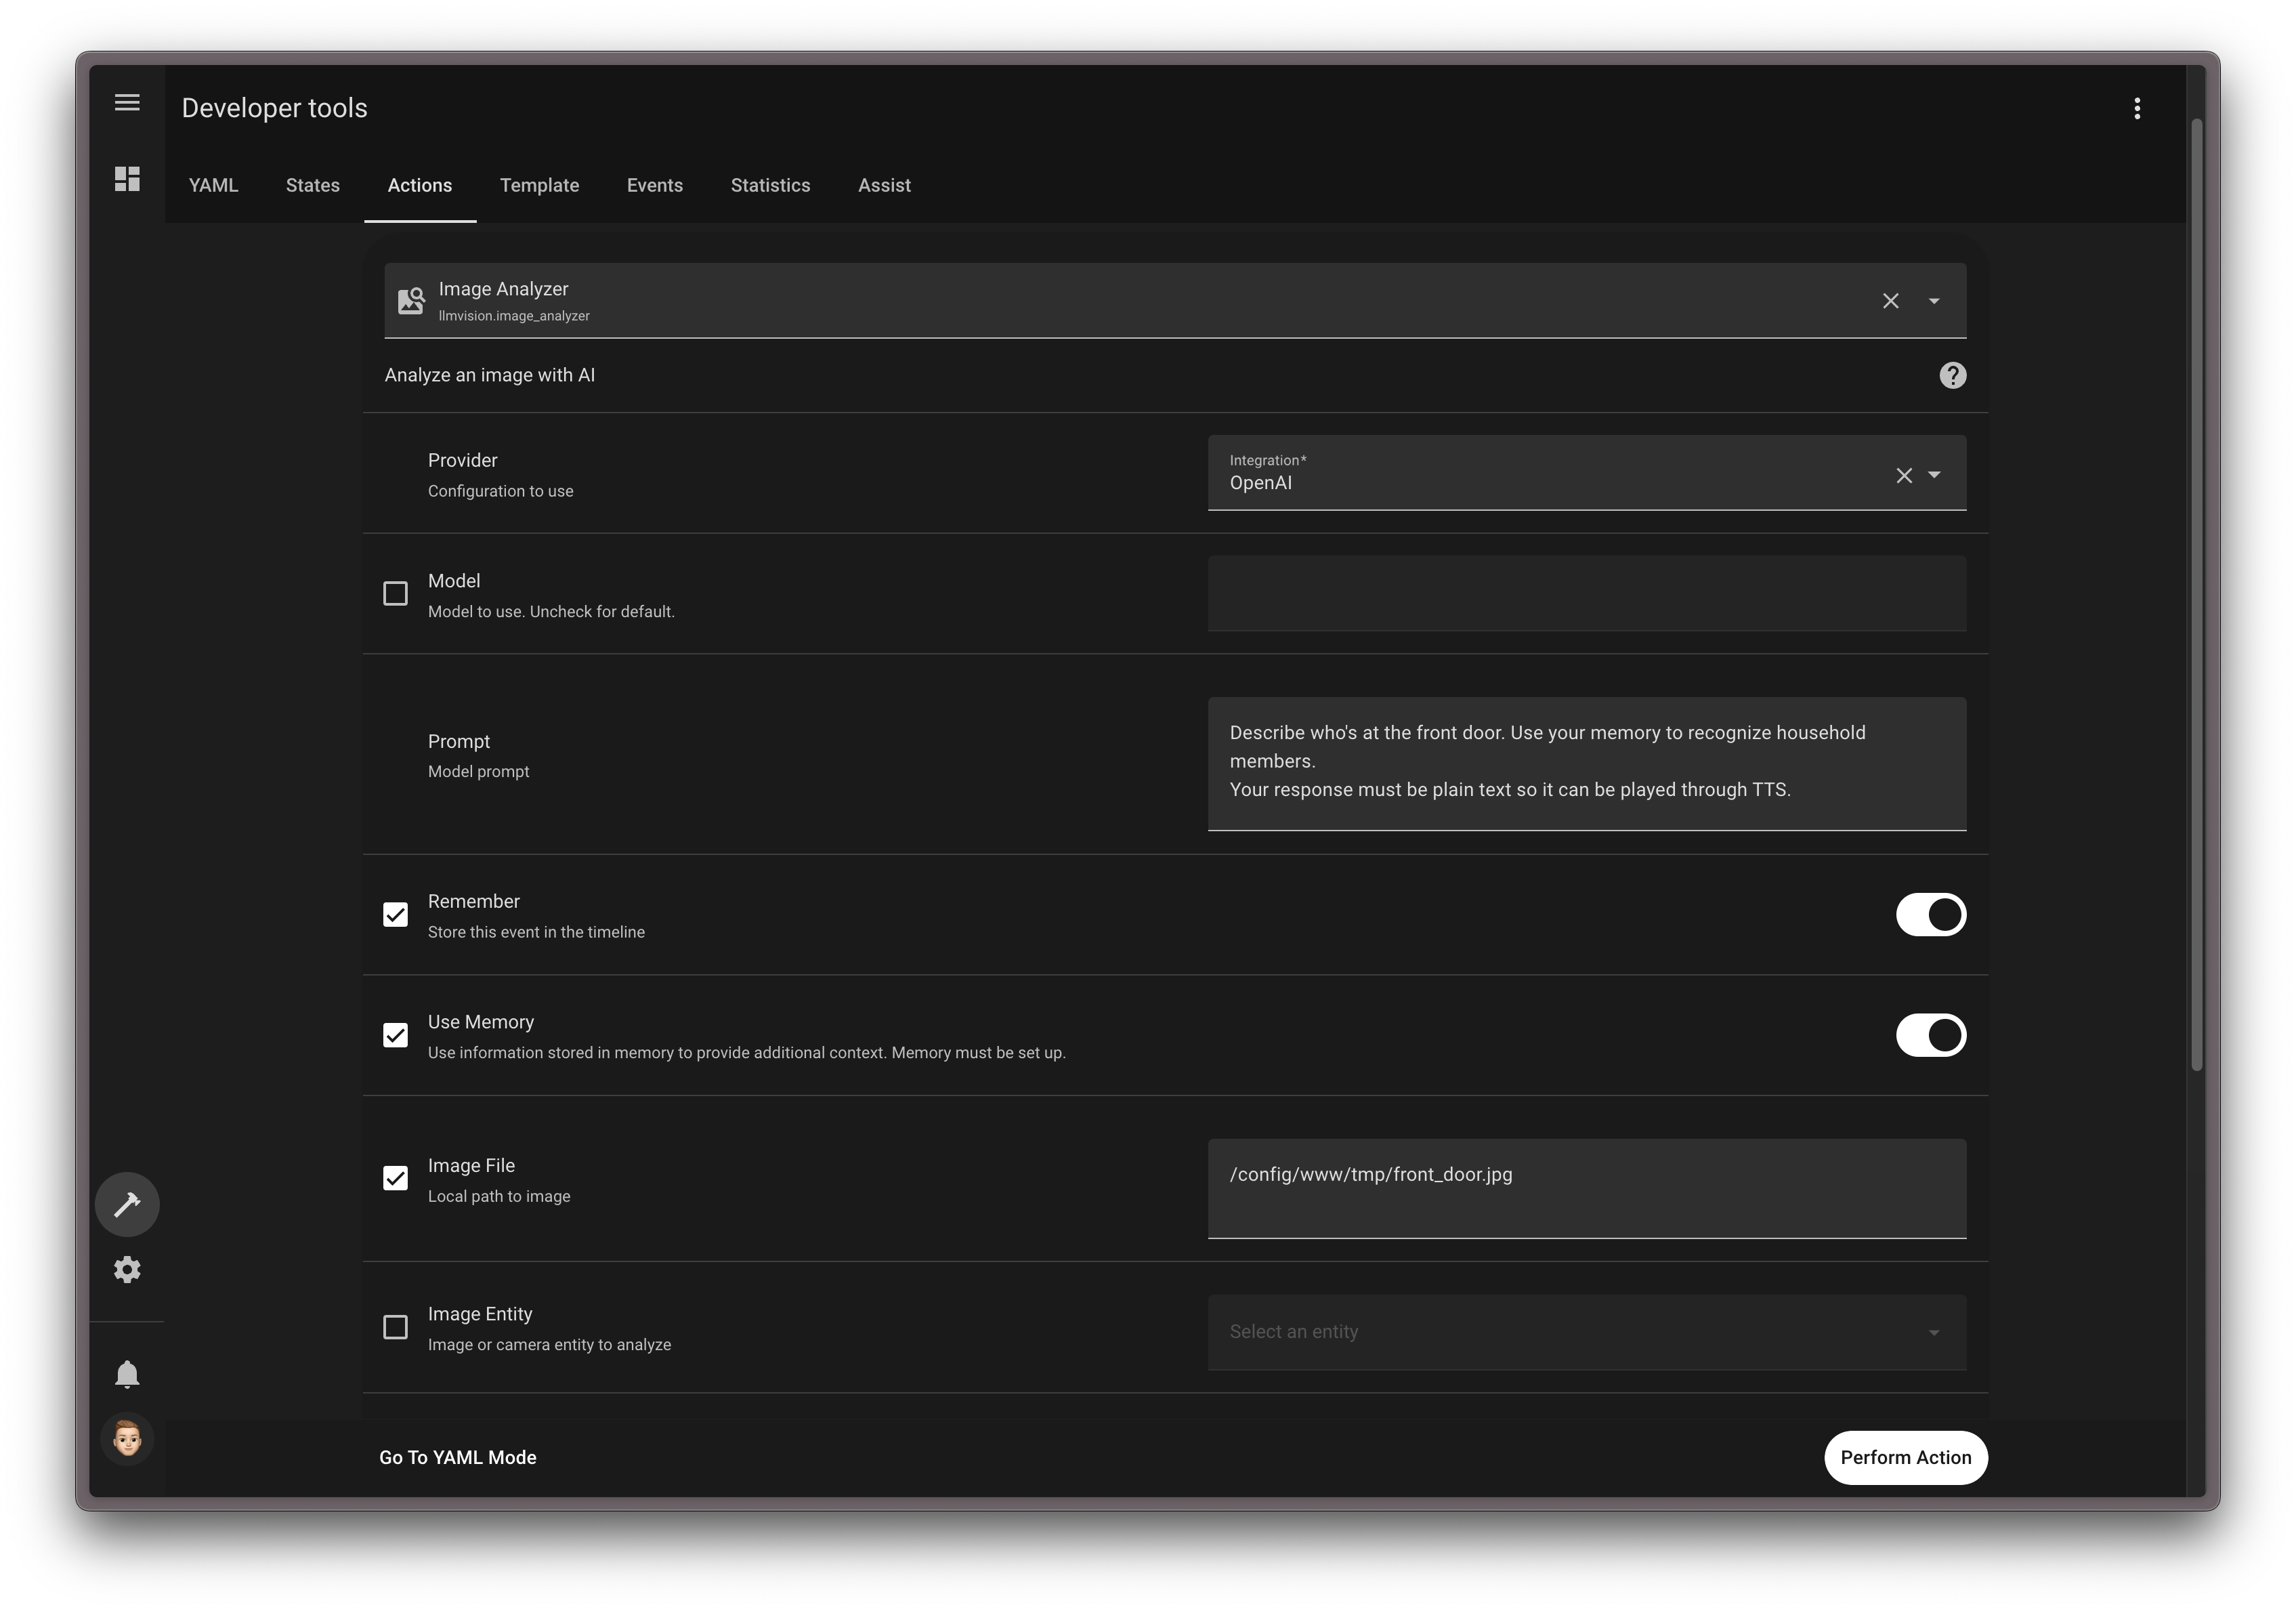Uncheck the Use Memory checkbox
Screen dimensions: 2296x1611
tap(395, 1035)
